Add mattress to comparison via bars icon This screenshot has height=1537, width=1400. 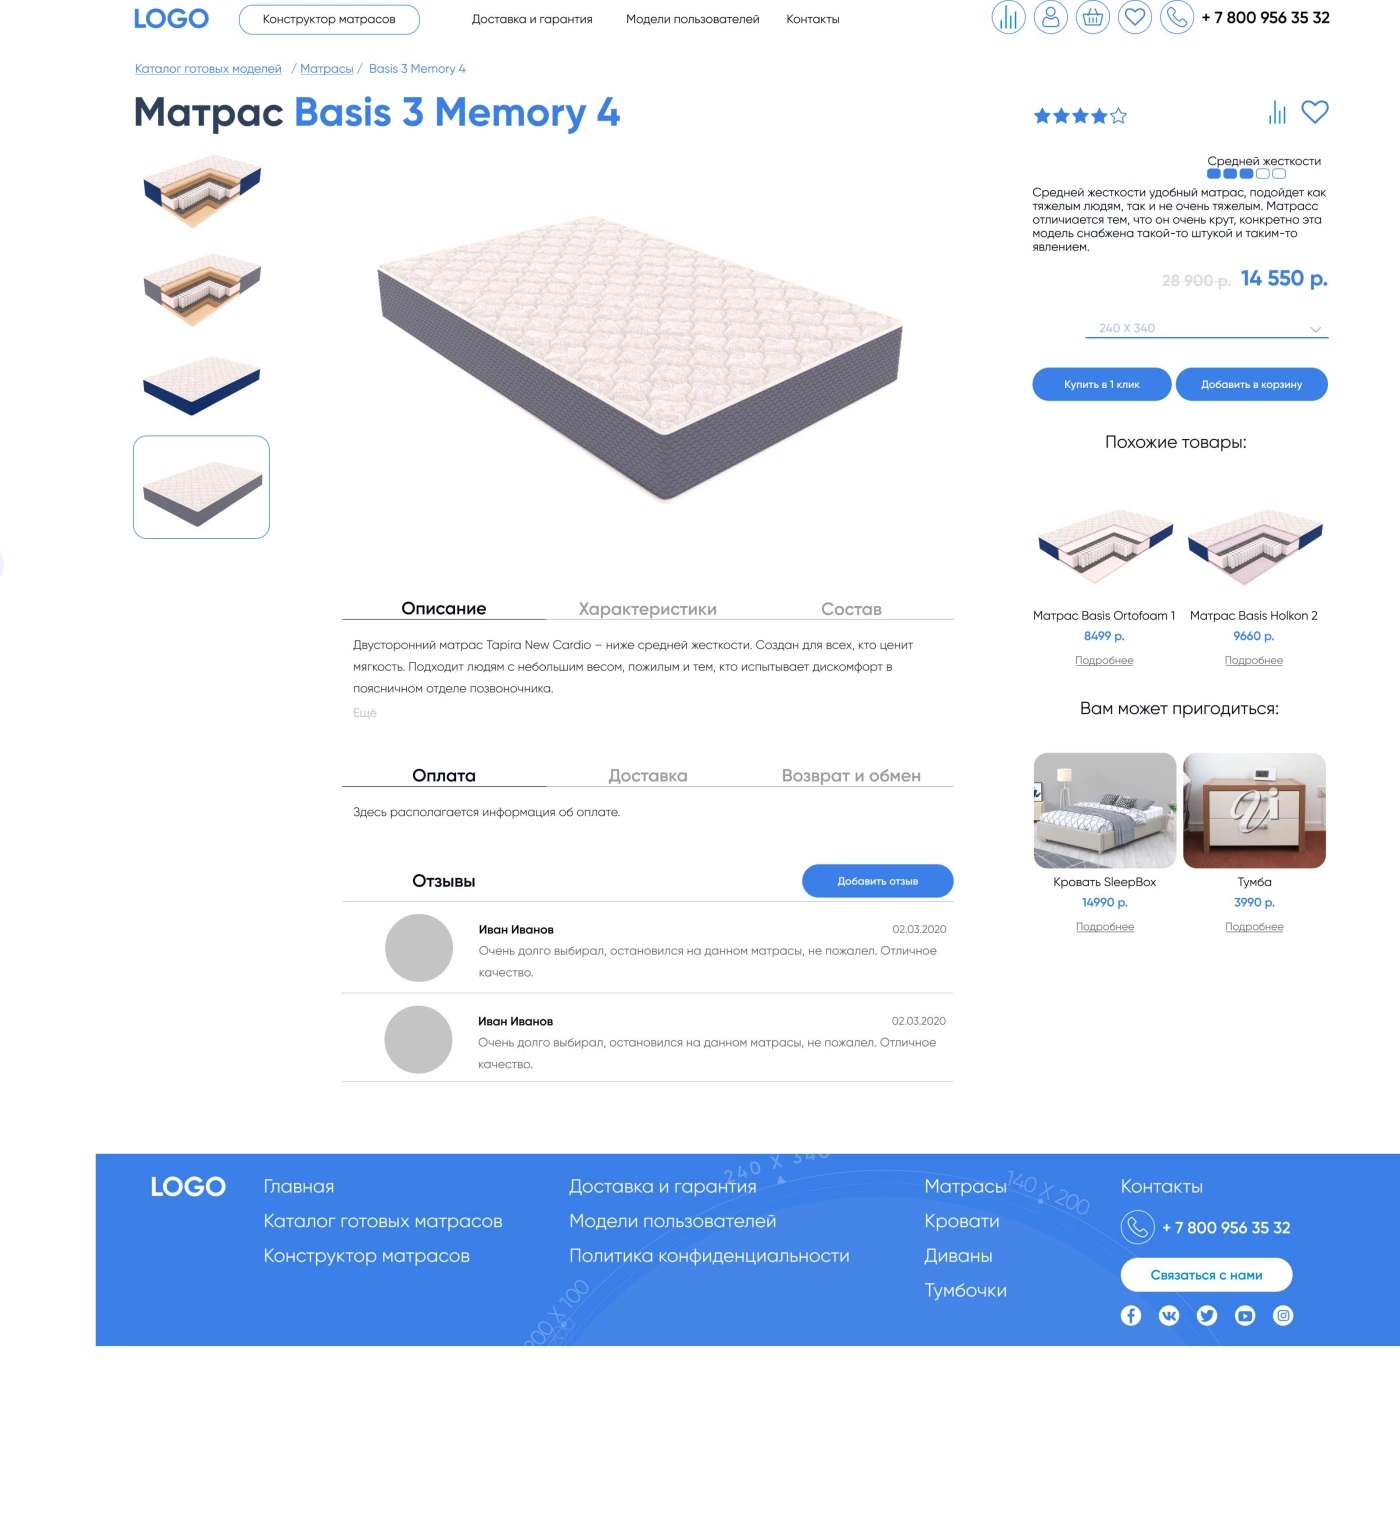pos(1277,112)
